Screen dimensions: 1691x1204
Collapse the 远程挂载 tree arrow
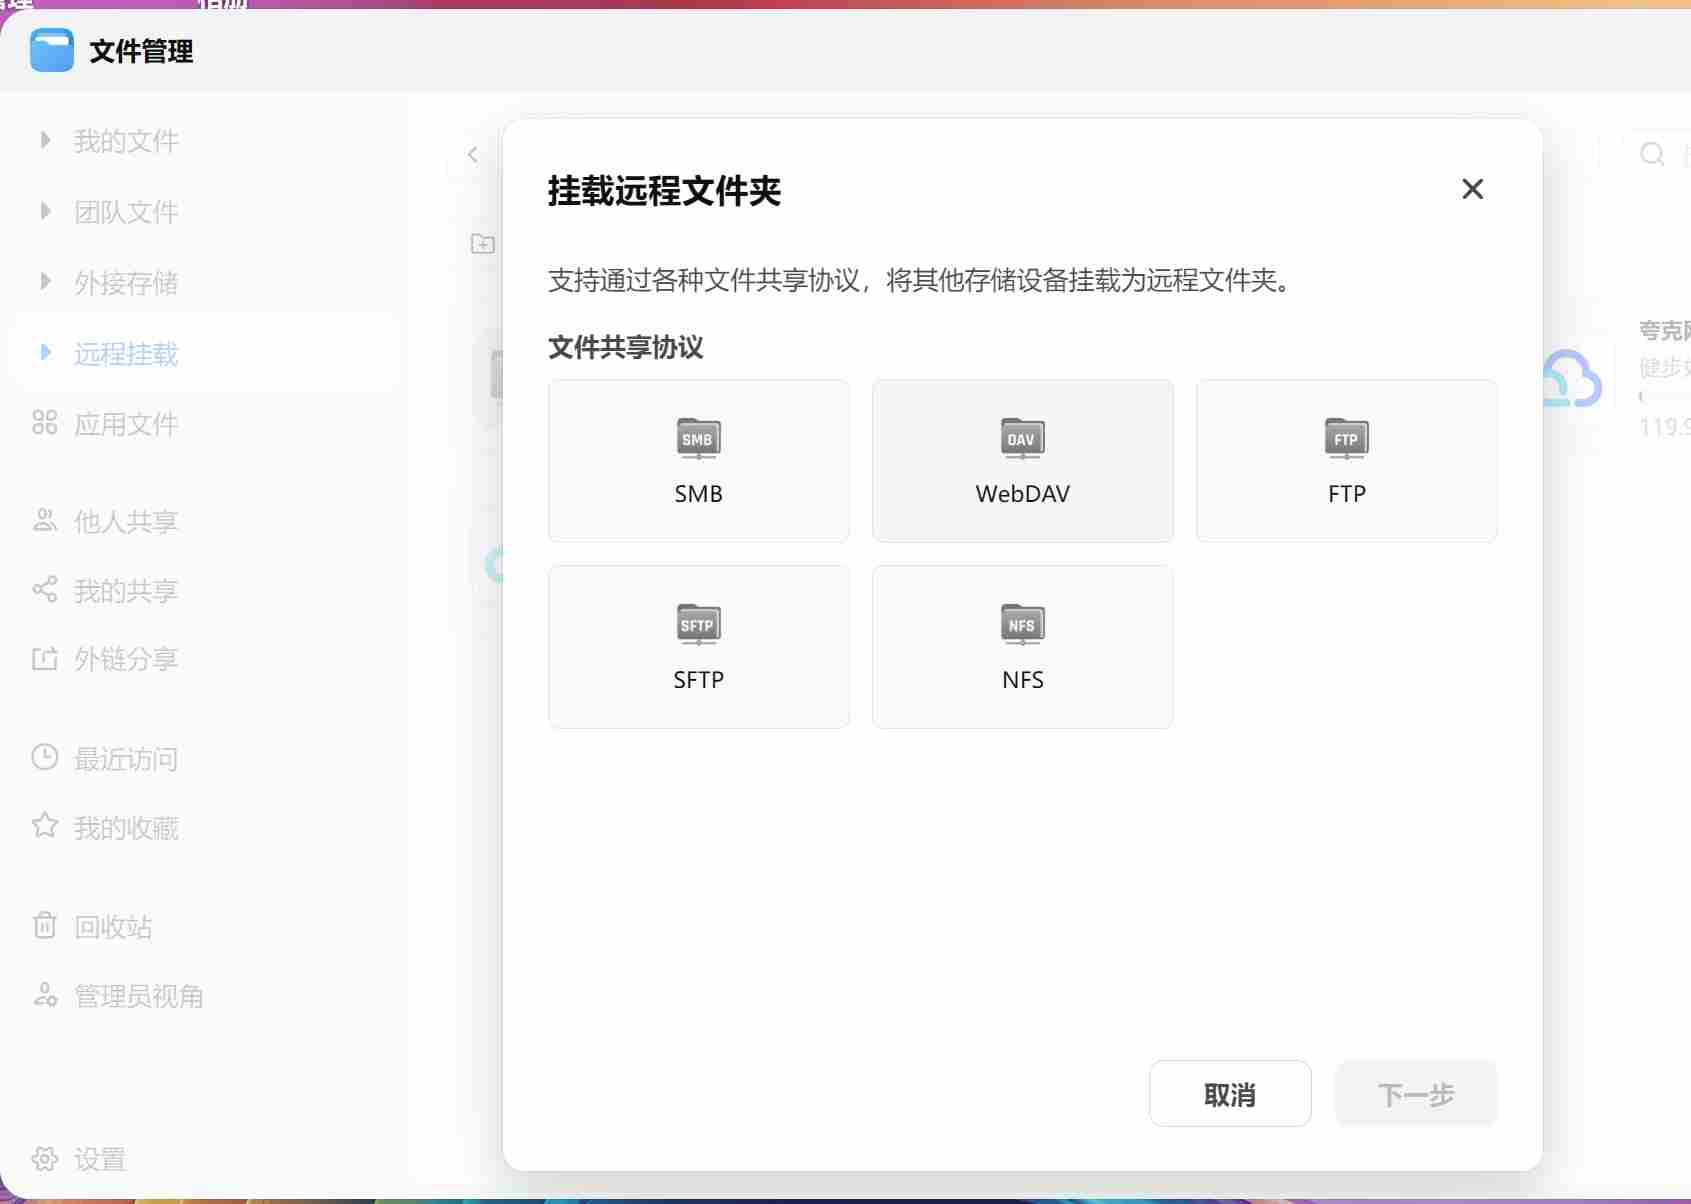click(x=45, y=352)
